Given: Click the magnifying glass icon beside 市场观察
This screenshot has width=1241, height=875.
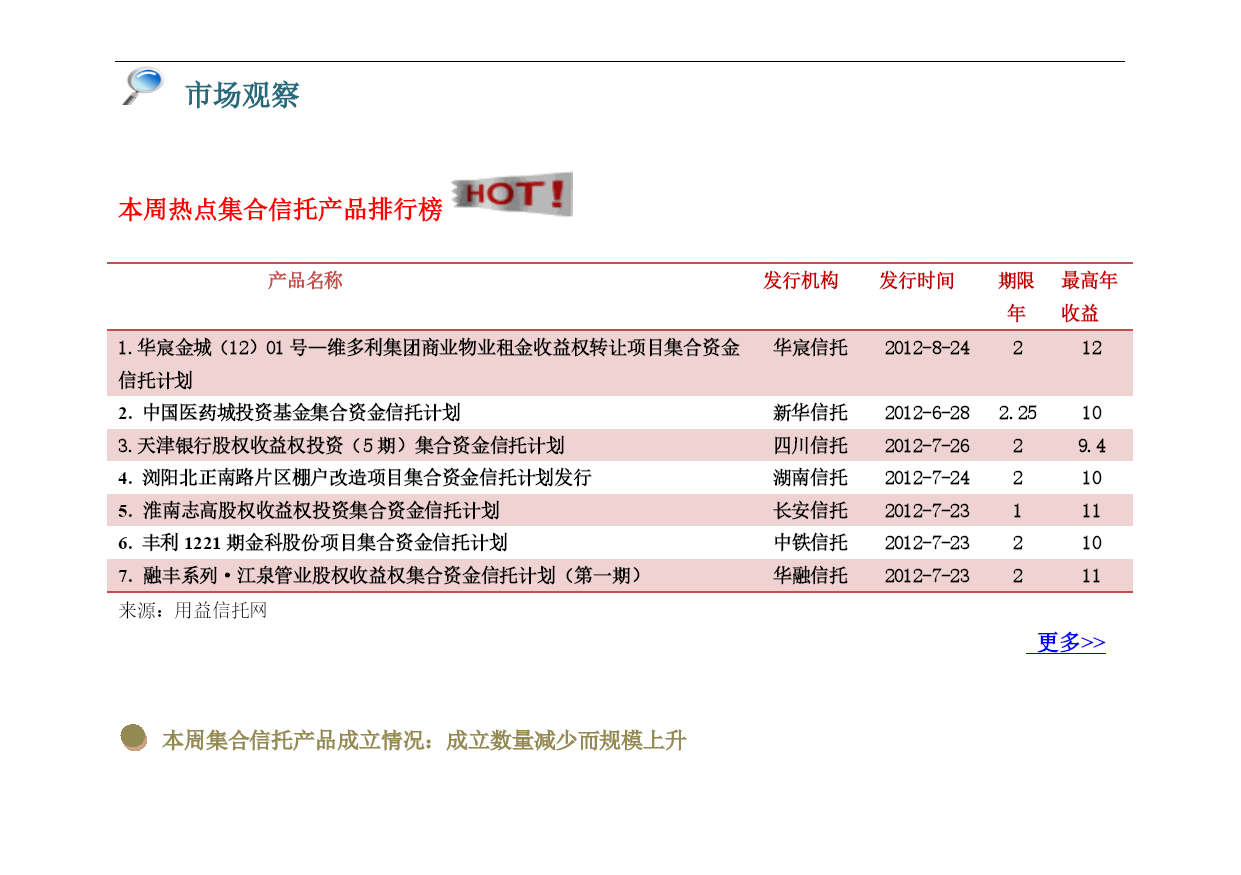Looking at the screenshot, I should 142,86.
